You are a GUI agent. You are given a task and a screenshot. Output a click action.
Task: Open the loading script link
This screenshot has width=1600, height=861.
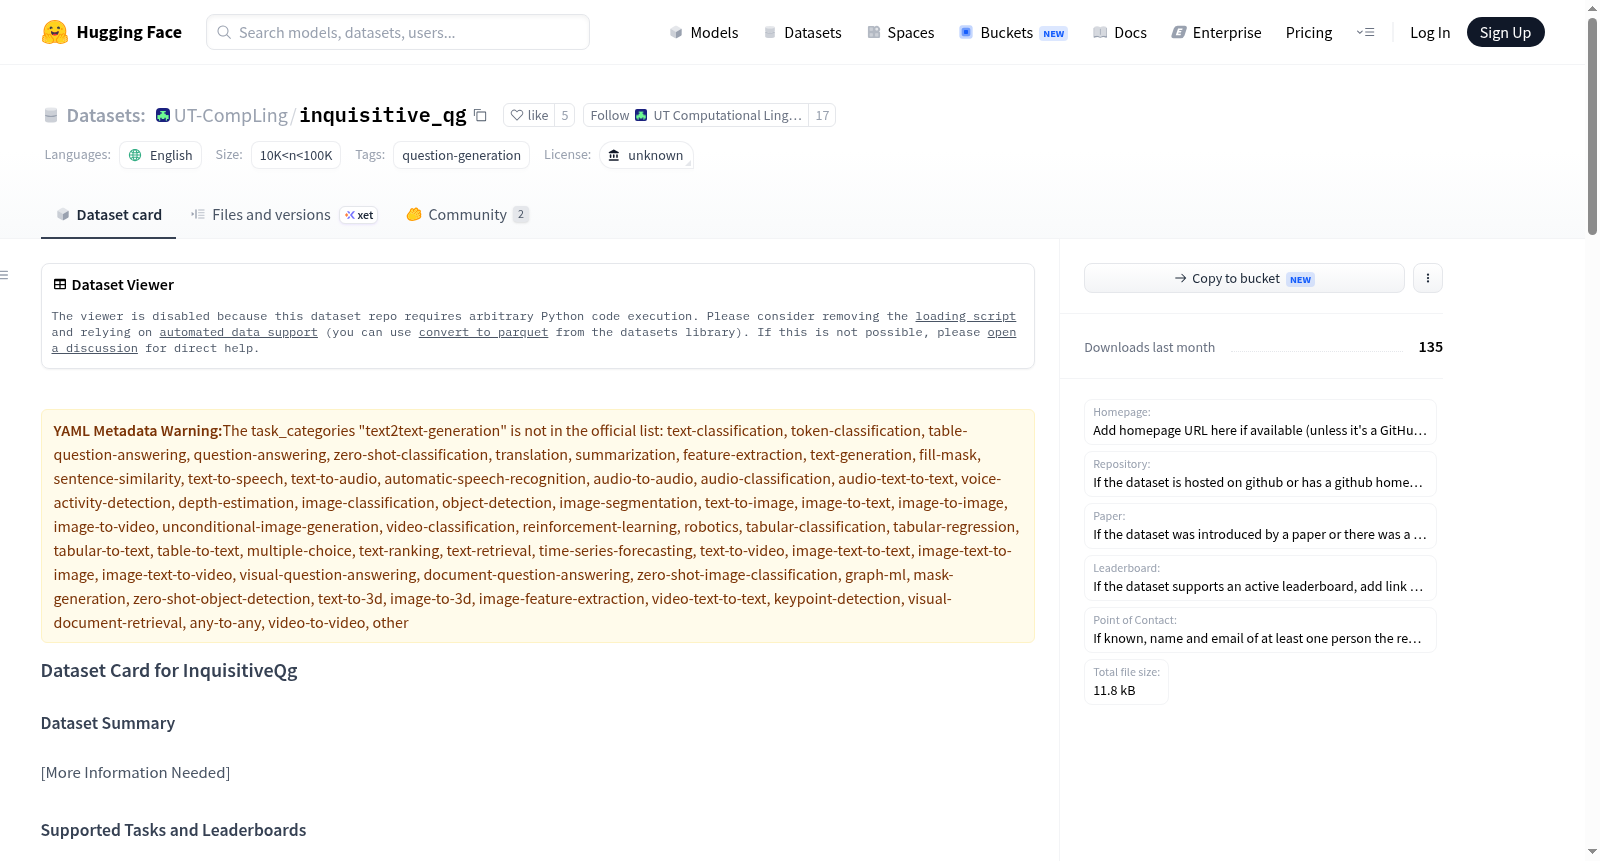coord(965,316)
